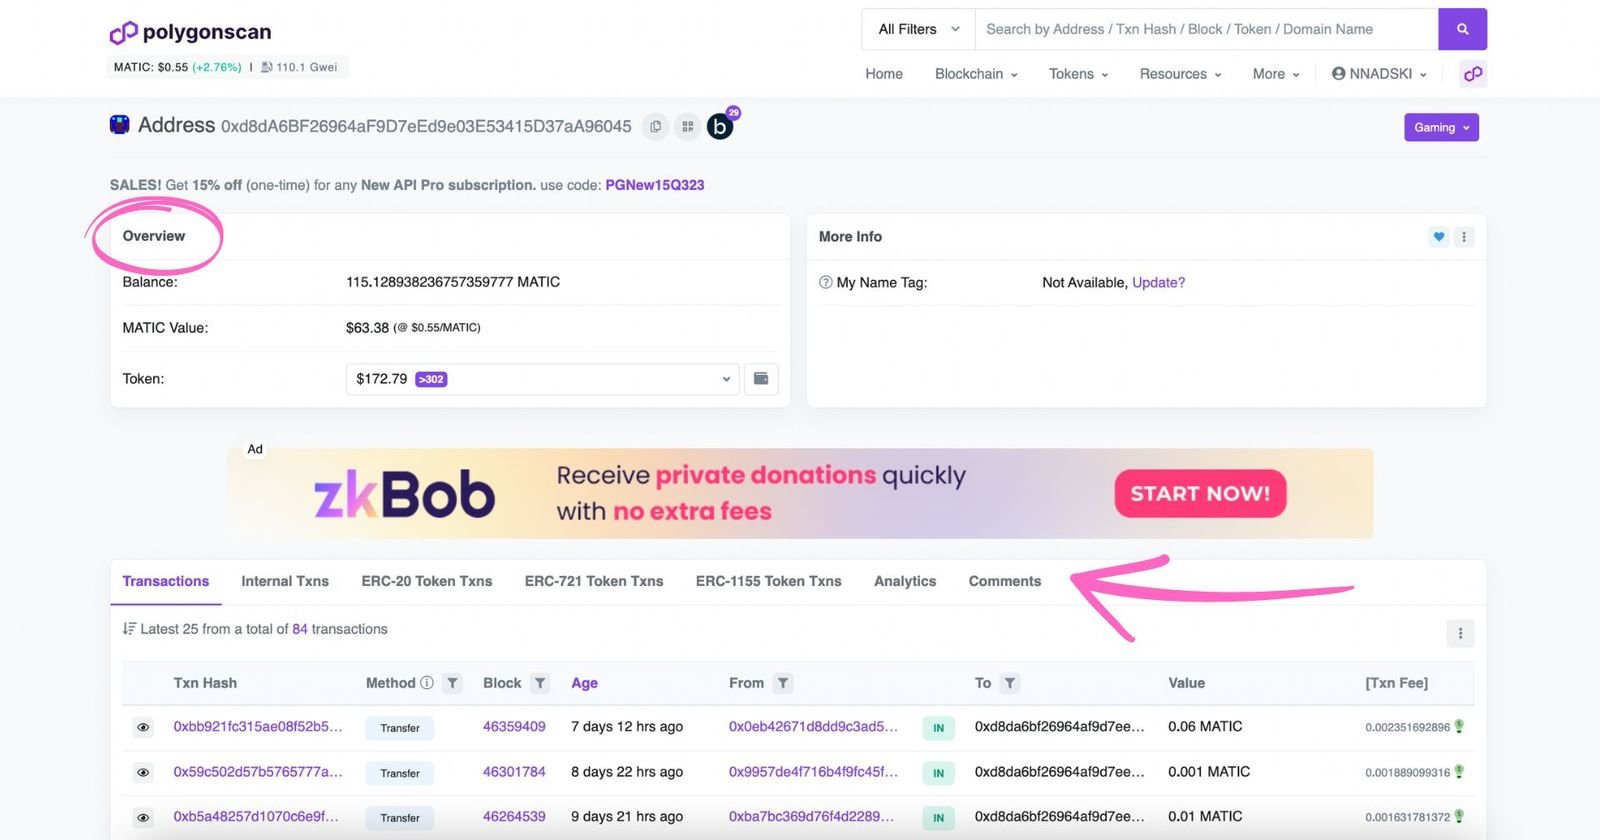Copy the address to clipboard icon
This screenshot has height=840, width=1600.
[655, 127]
